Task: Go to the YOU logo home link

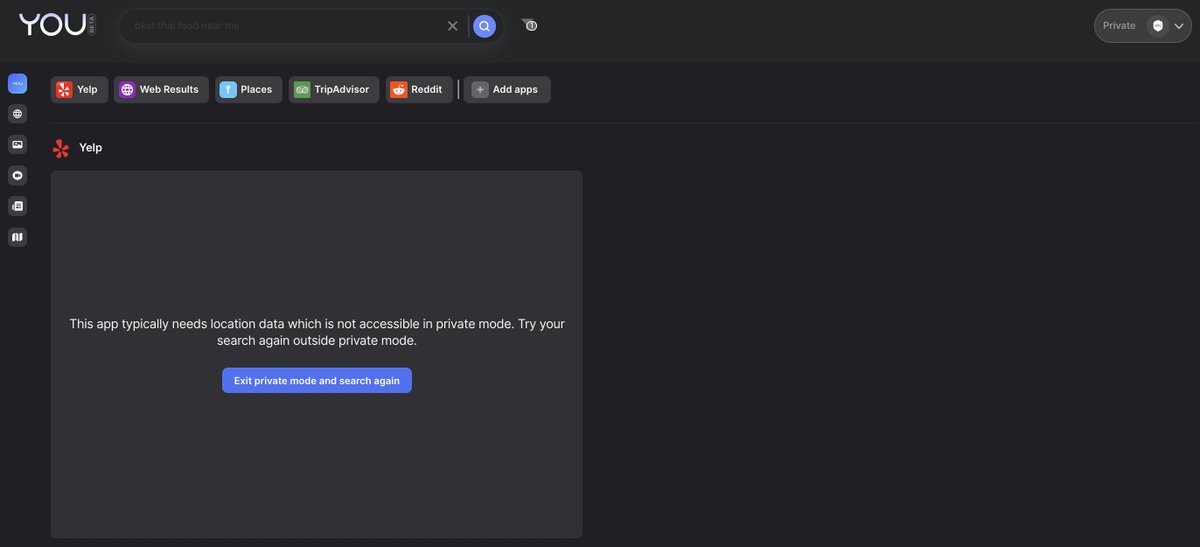Action: tap(57, 24)
